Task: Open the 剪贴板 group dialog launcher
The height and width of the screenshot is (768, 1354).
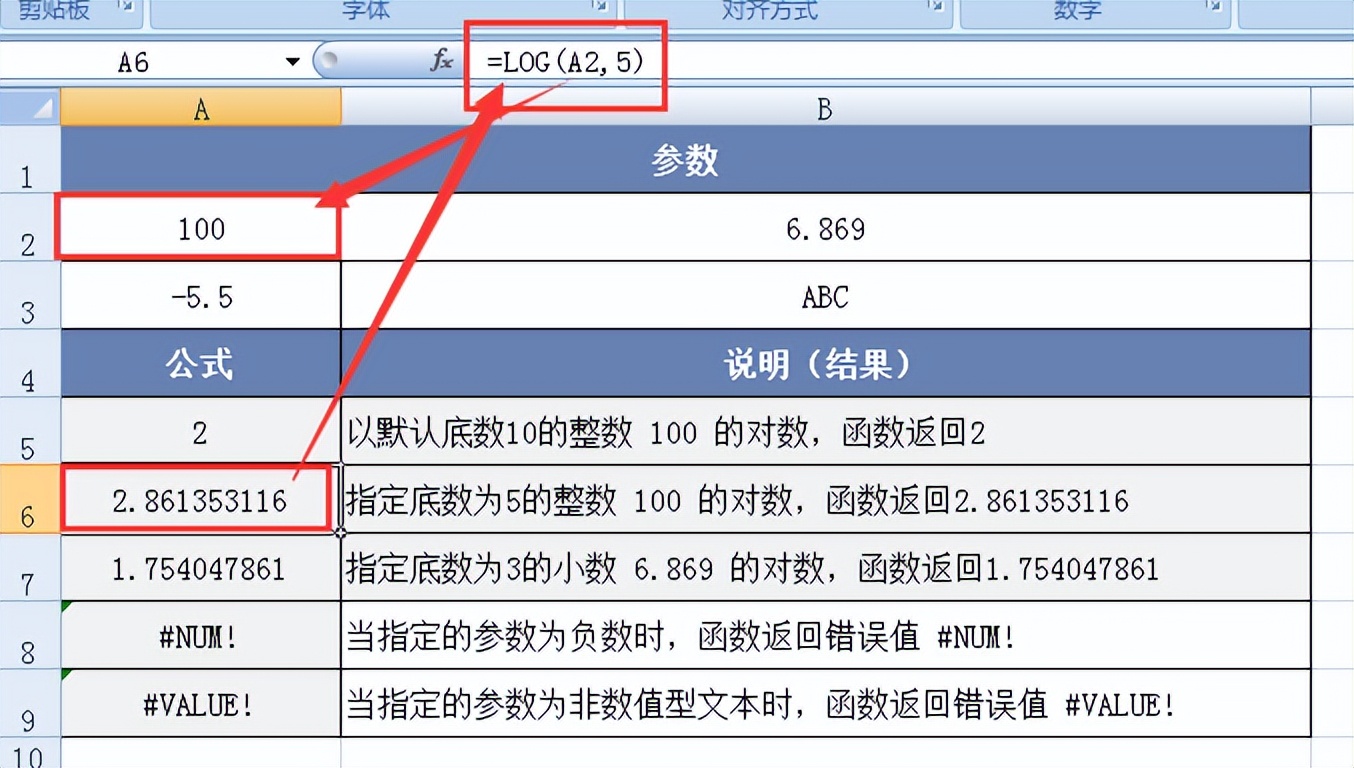Action: [x=127, y=8]
